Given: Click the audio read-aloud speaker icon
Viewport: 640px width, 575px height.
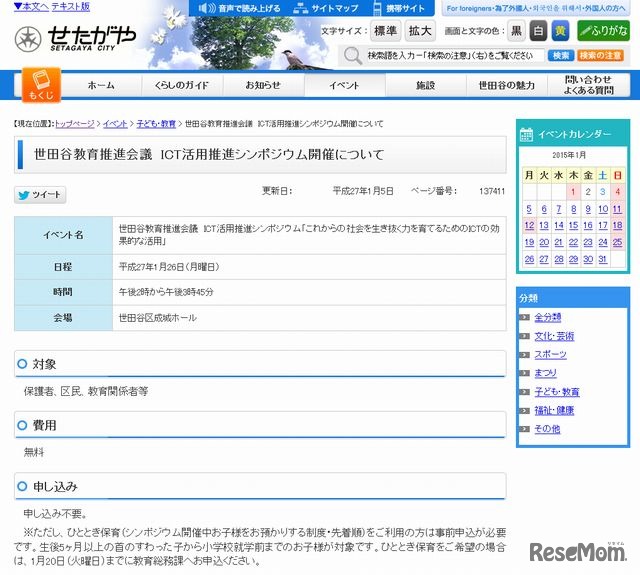Looking at the screenshot, I should pyautogui.click(x=205, y=7).
